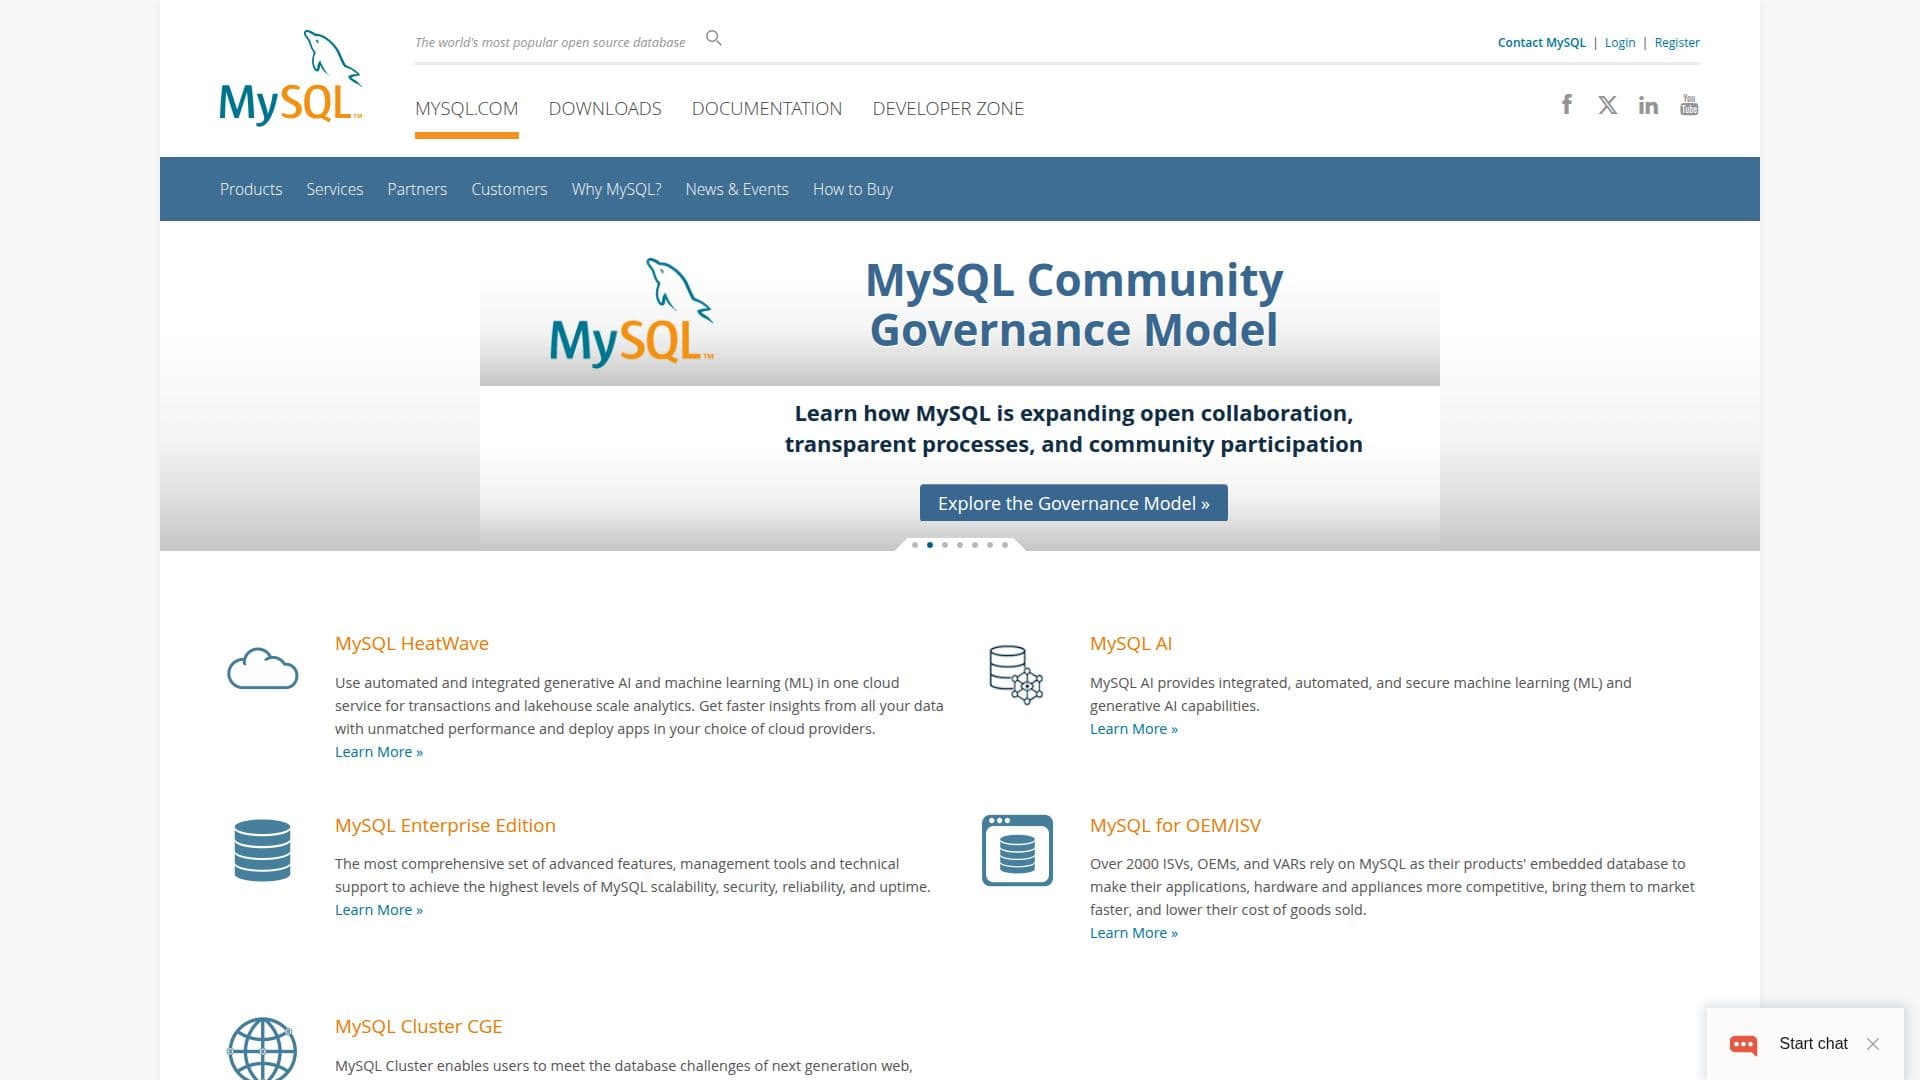Dismiss the Start chat widget

click(1873, 1044)
